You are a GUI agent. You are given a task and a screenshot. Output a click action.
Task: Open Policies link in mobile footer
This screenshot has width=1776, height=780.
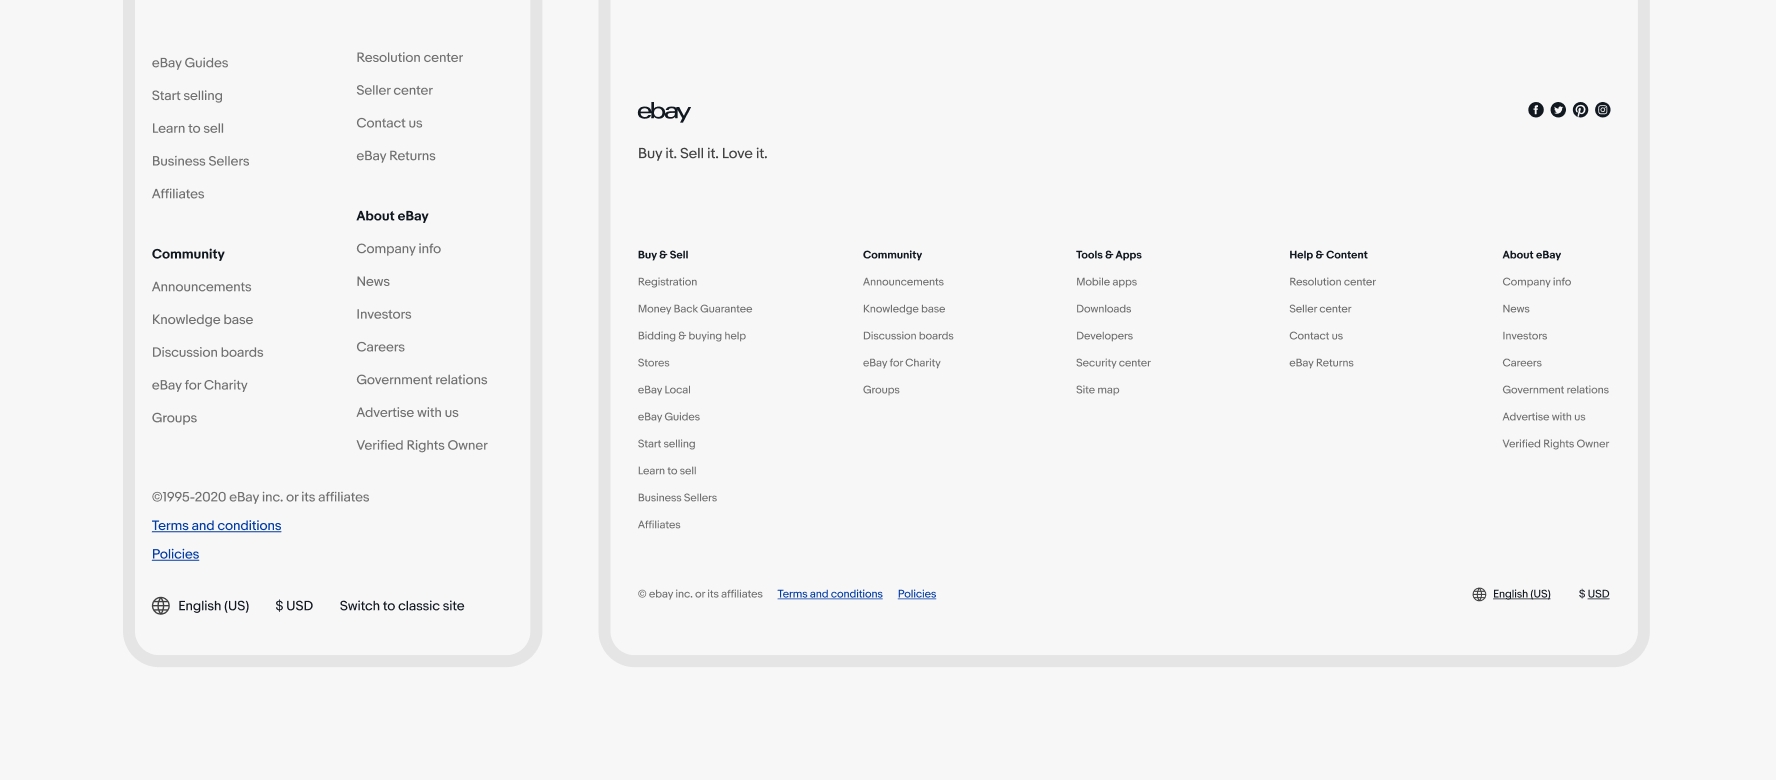(175, 554)
